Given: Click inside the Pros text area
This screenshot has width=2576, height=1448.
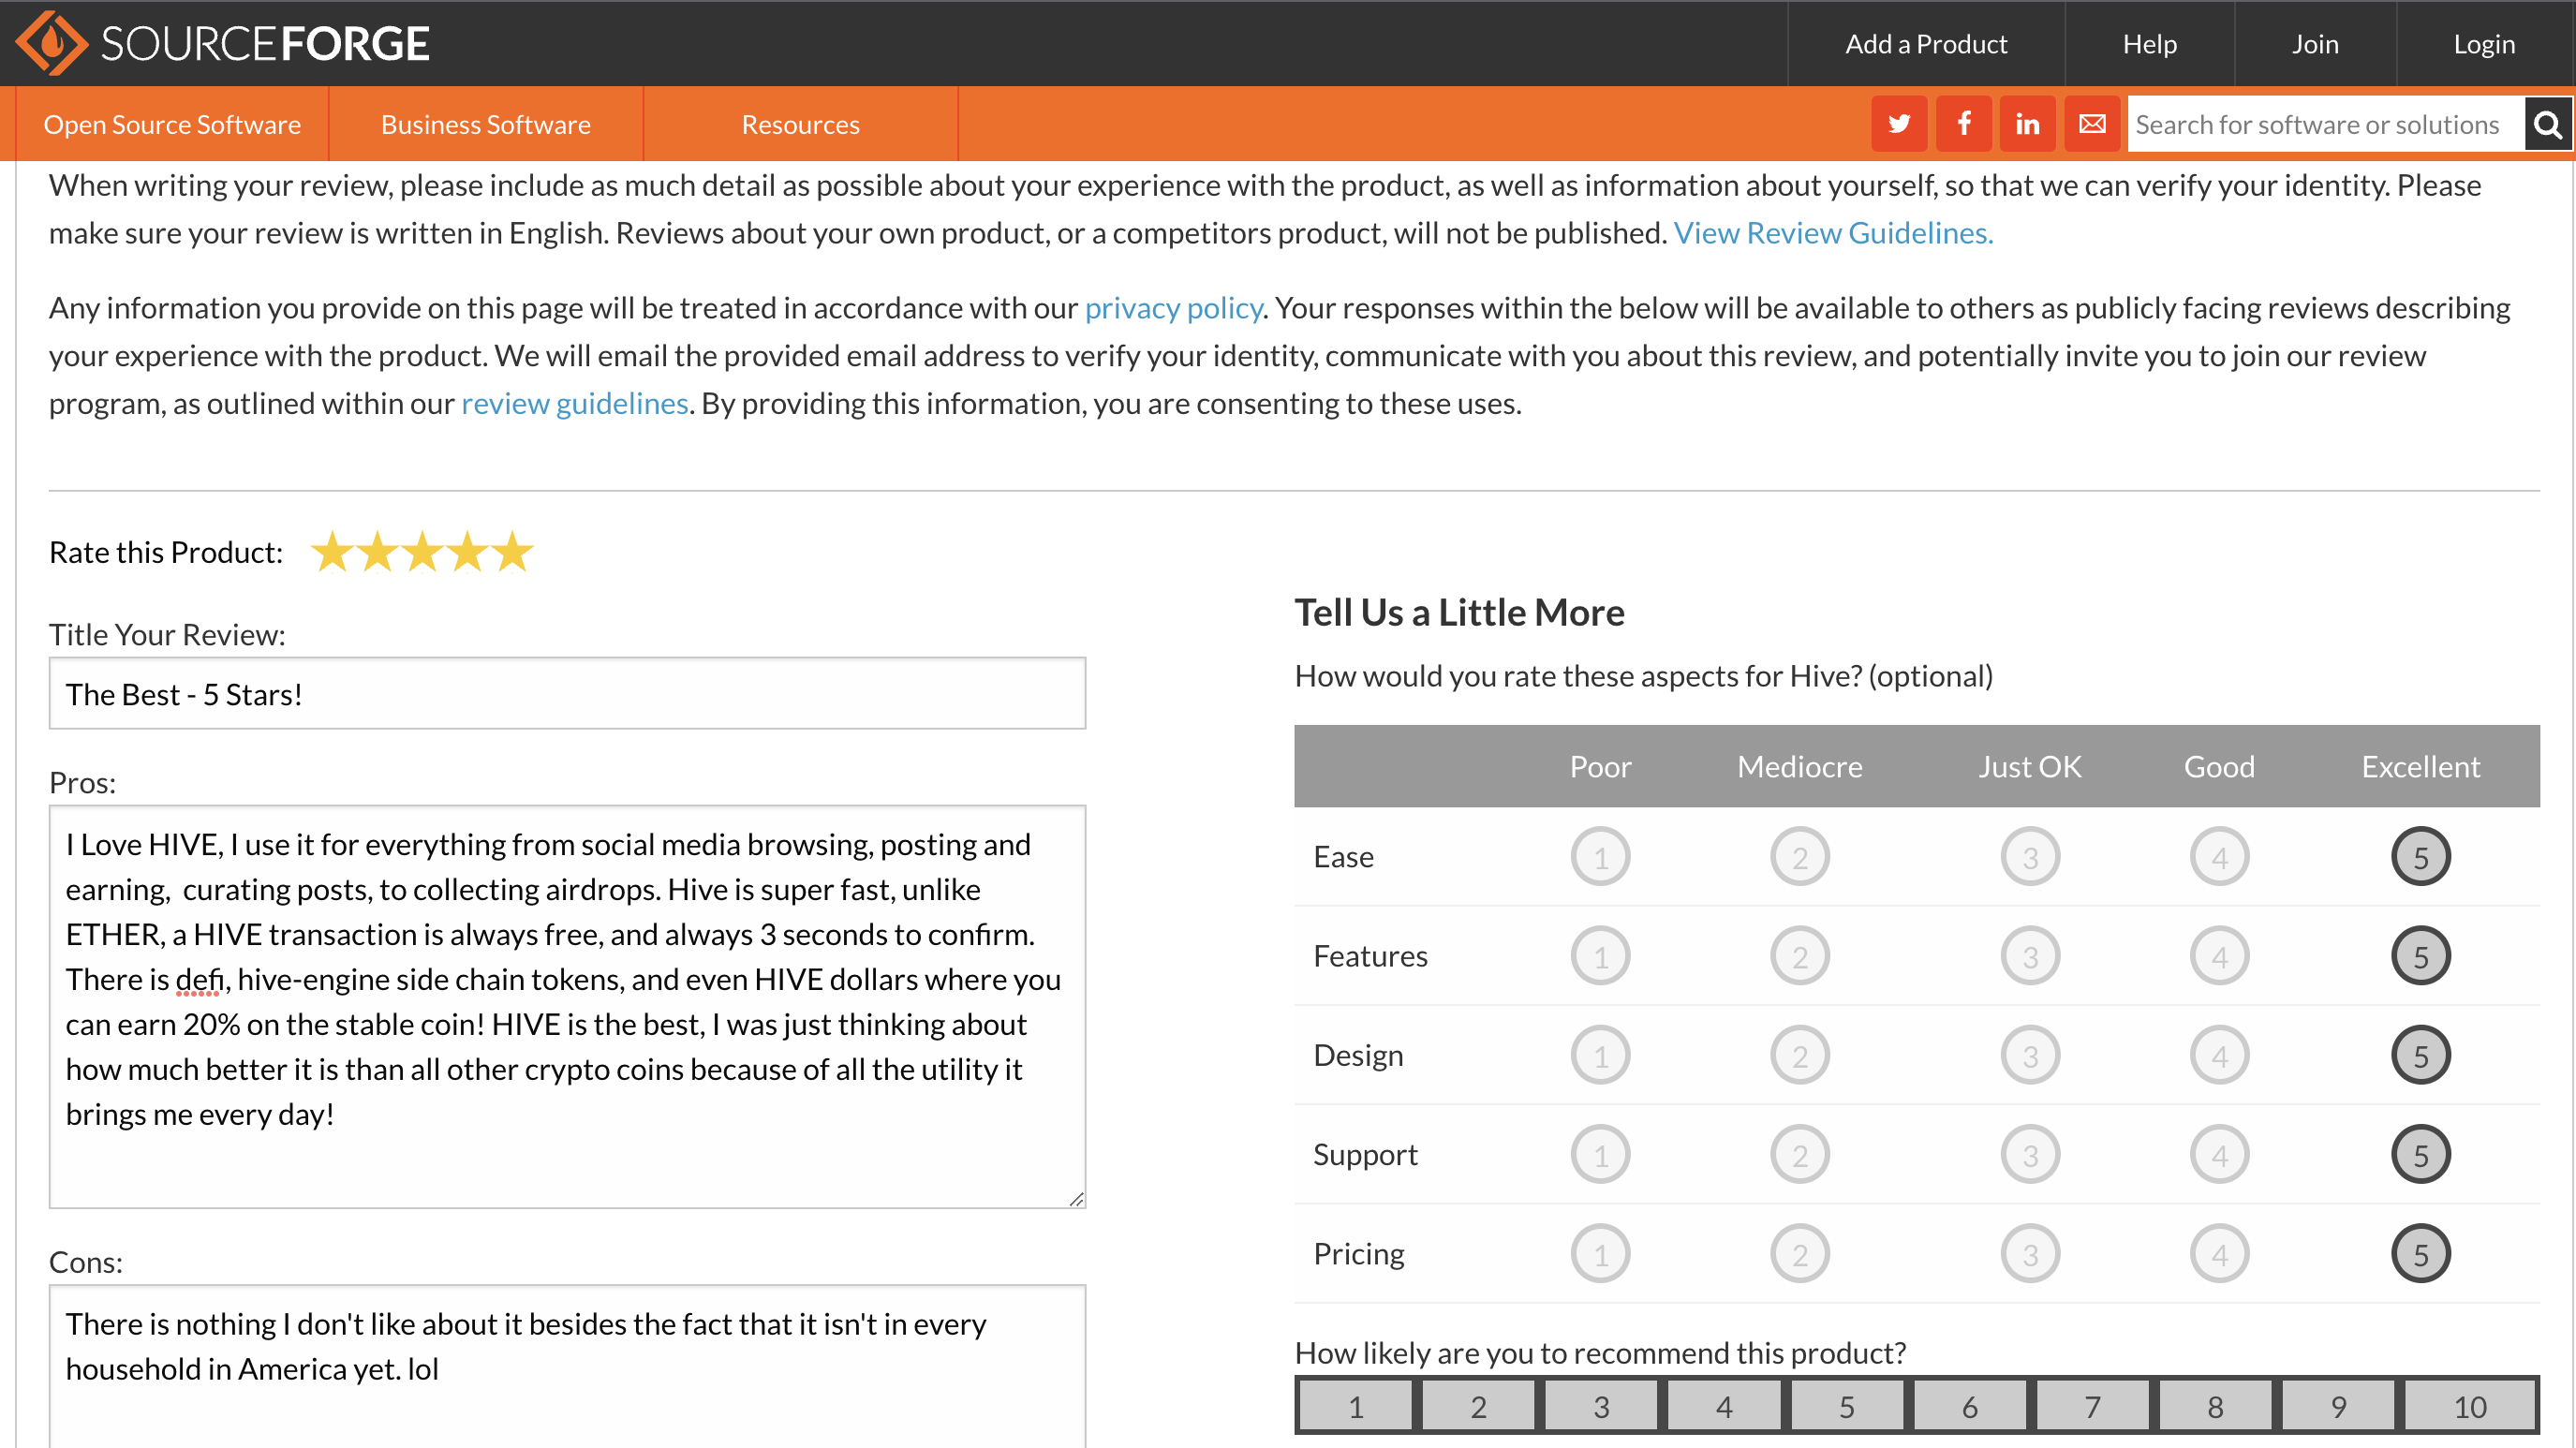Looking at the screenshot, I should click(567, 1006).
